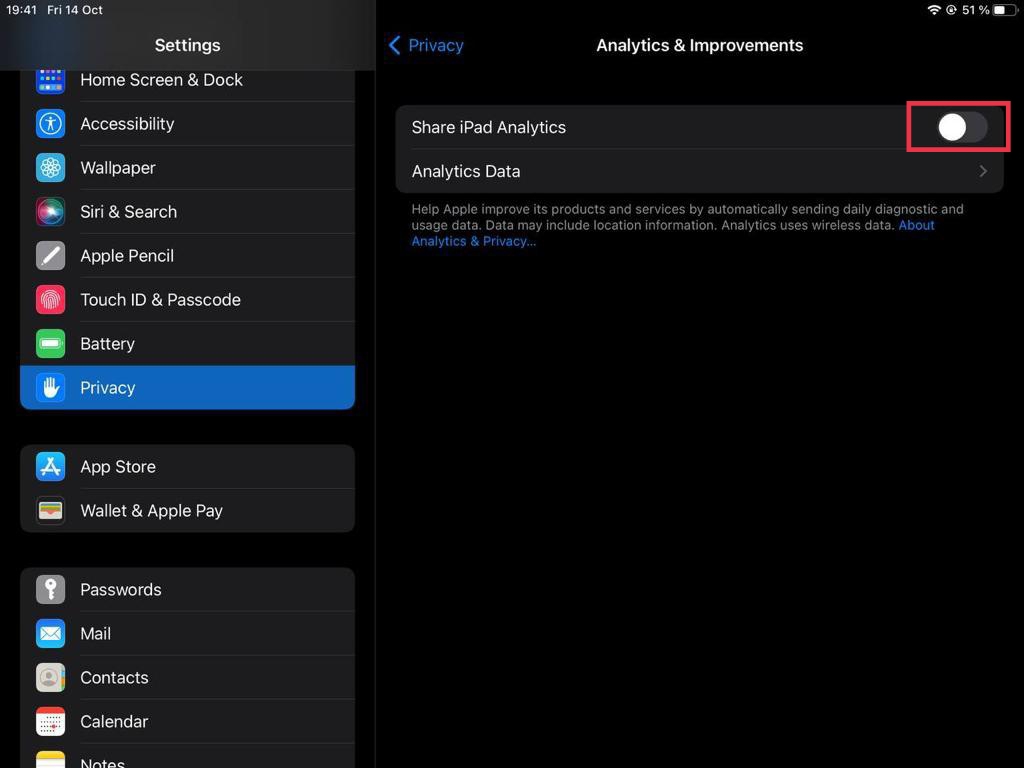Tap the 19:41 clock in status bar
1024x768 pixels.
click(x=22, y=10)
